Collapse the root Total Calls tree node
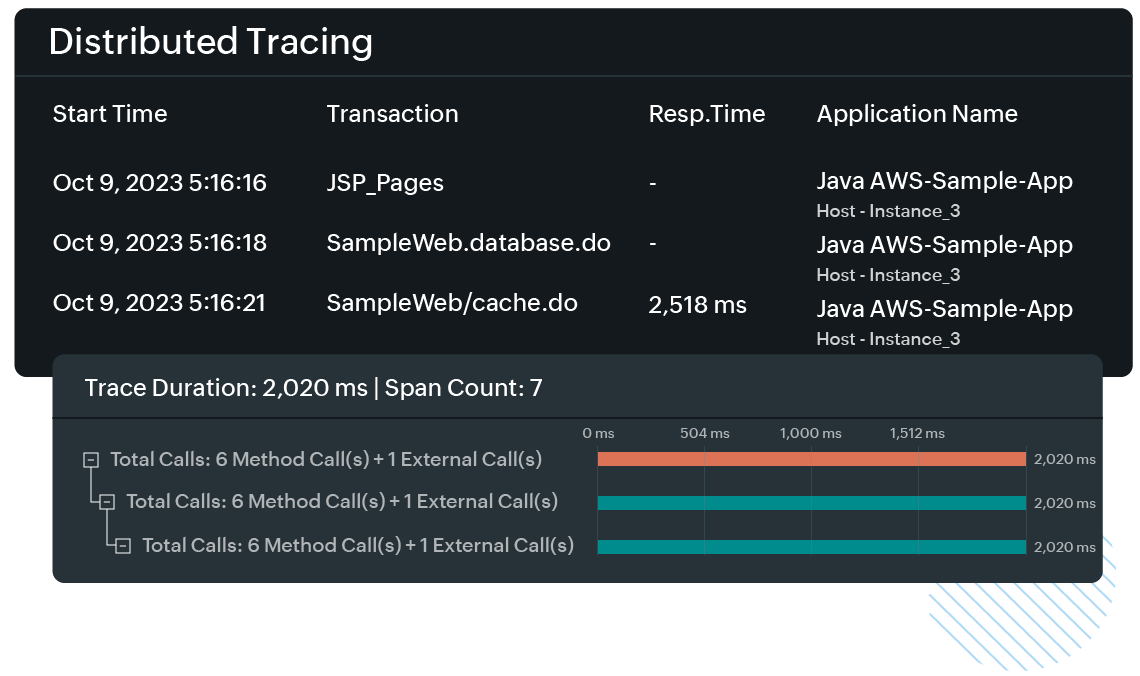1140x676 pixels. coord(91,458)
